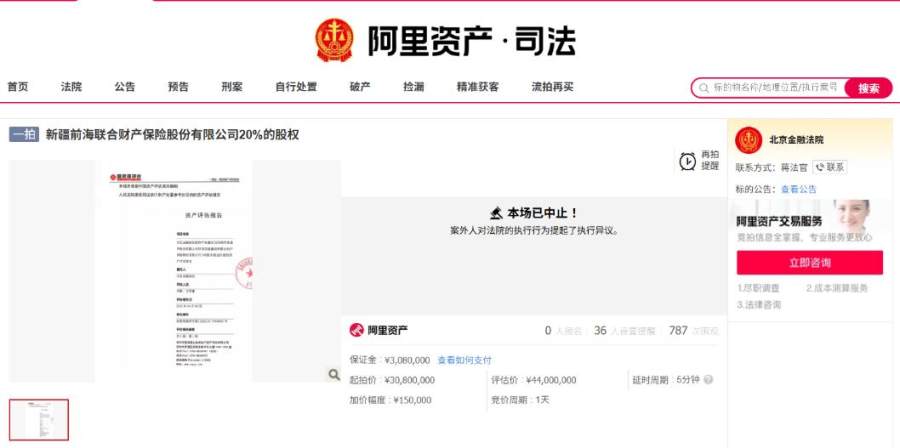This screenshot has height=448, width=900.
Task: Open the 法院 navigation item
Action: (71, 87)
